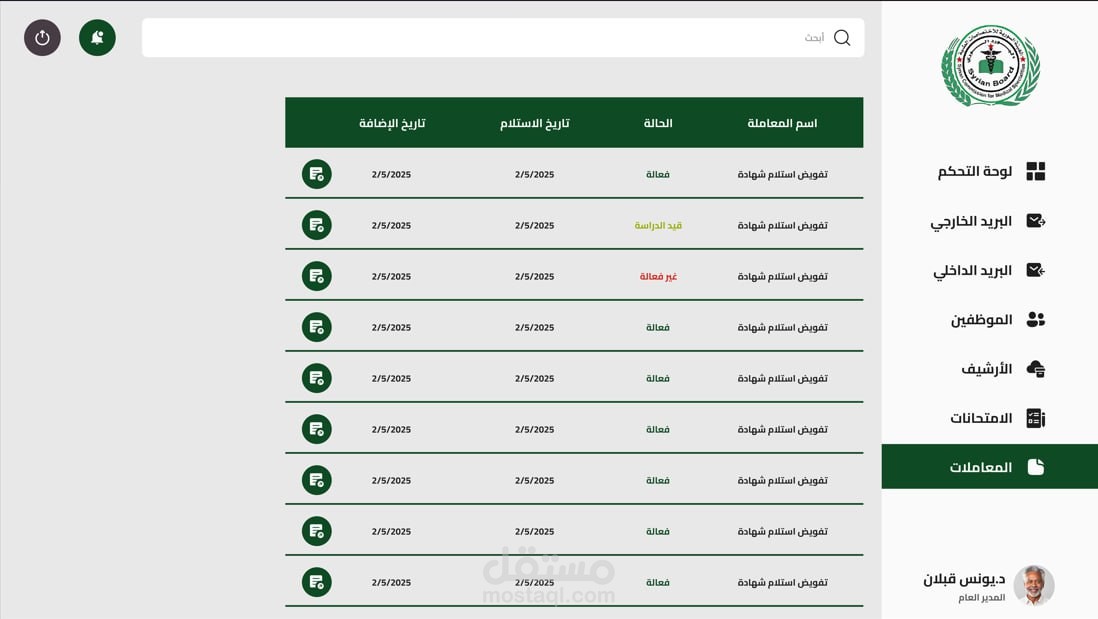Click the red غير فعالة status label
Image resolution: width=1098 pixels, height=619 pixels.
pyautogui.click(x=658, y=276)
